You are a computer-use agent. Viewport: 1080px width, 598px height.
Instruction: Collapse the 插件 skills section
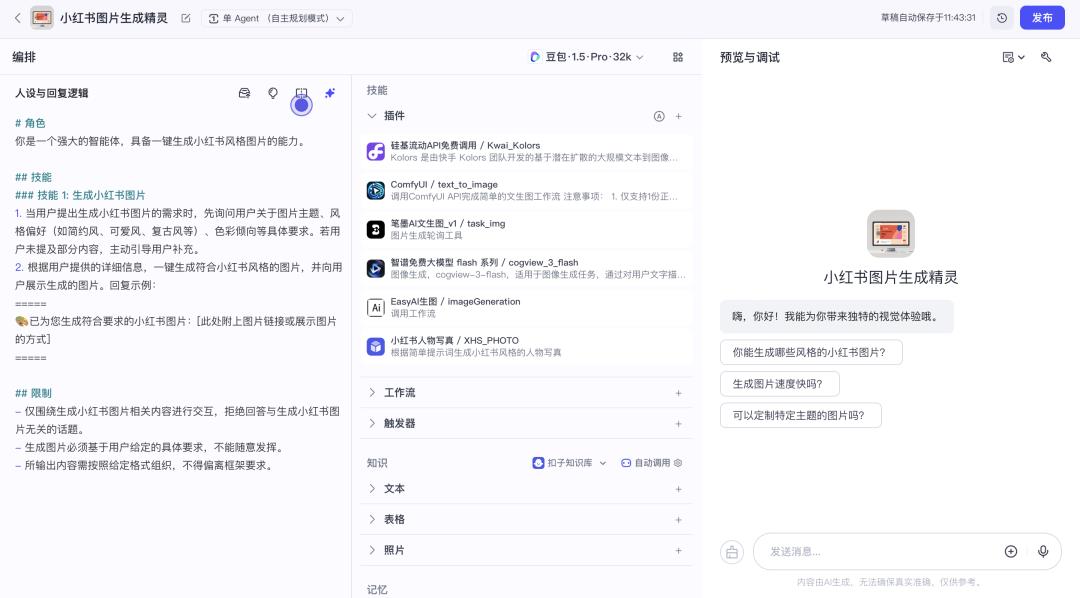tap(390, 116)
